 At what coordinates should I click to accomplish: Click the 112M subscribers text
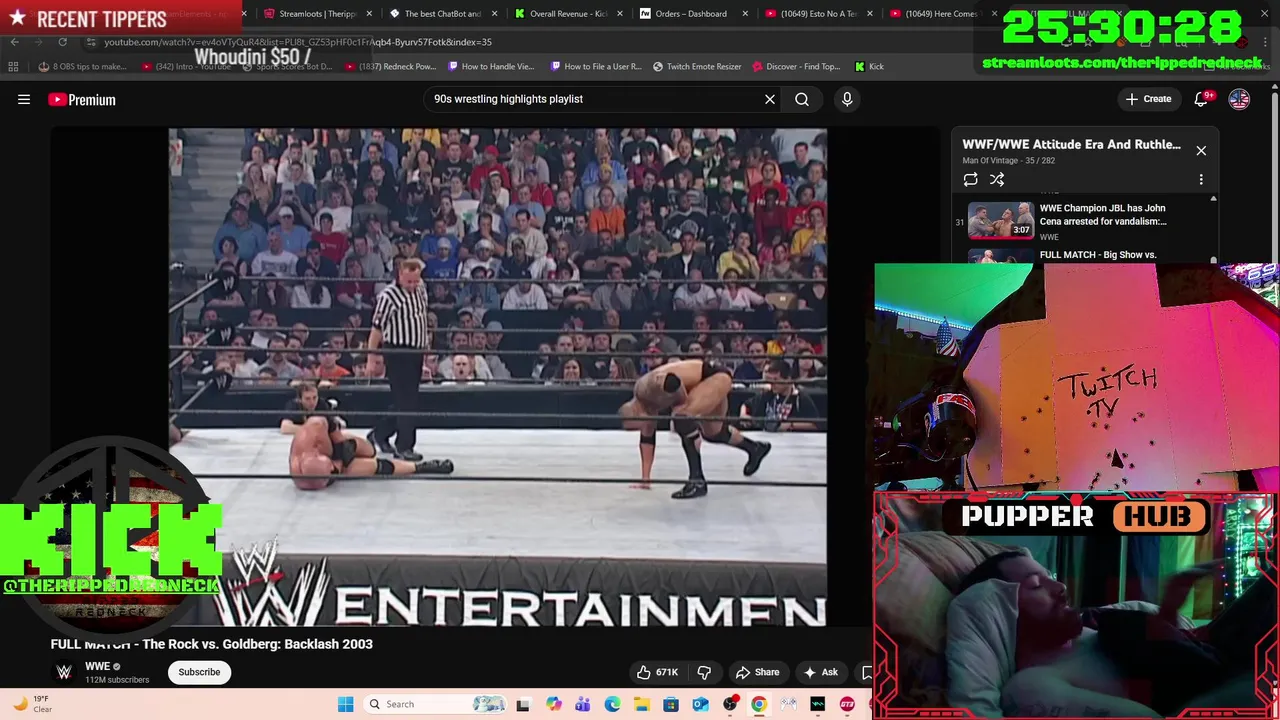pyautogui.click(x=117, y=680)
